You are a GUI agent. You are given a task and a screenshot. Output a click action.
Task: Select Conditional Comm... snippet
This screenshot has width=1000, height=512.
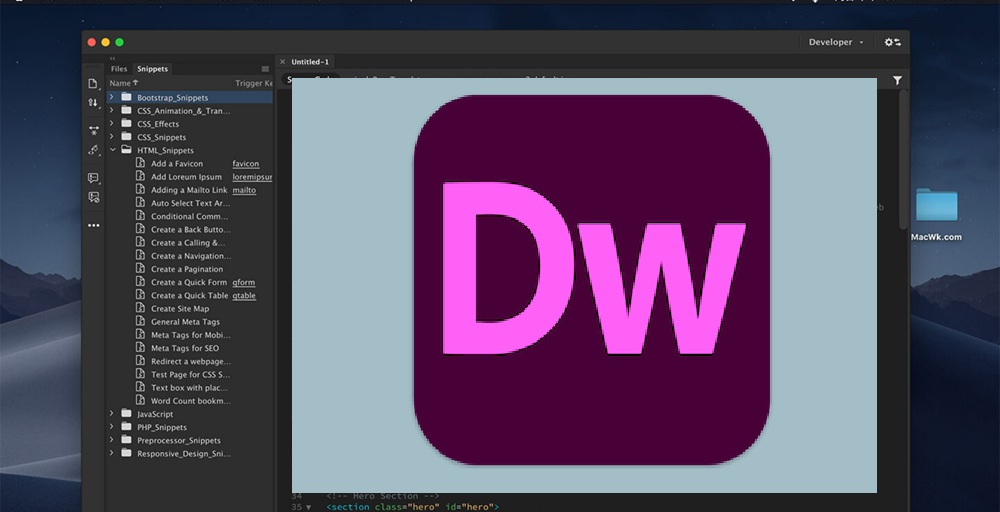[190, 216]
